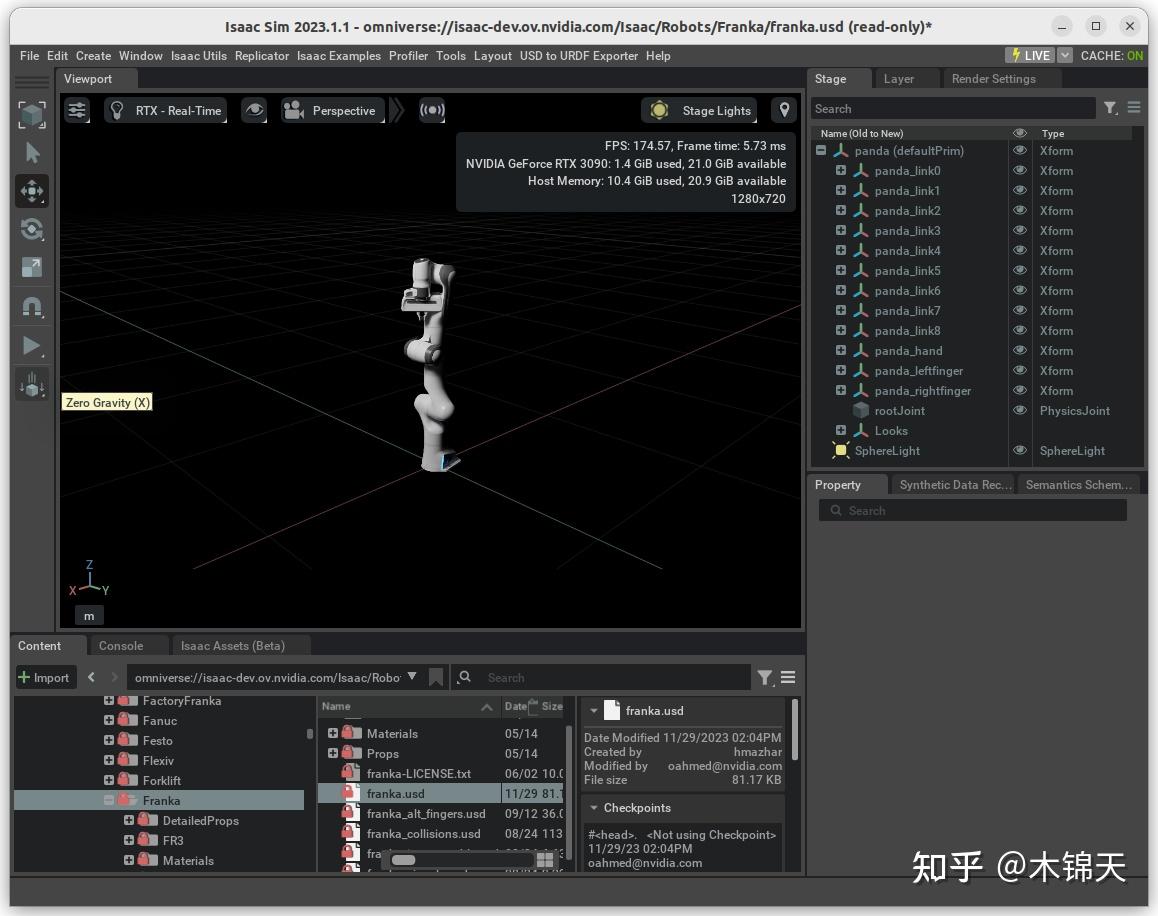Switch to the Render Settings tab

993,78
